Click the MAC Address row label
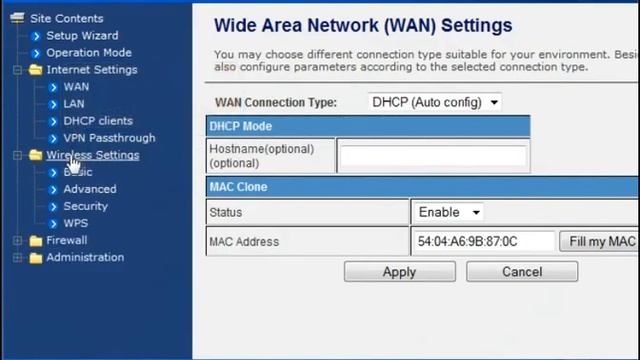This screenshot has height=360, width=640. [x=244, y=242]
